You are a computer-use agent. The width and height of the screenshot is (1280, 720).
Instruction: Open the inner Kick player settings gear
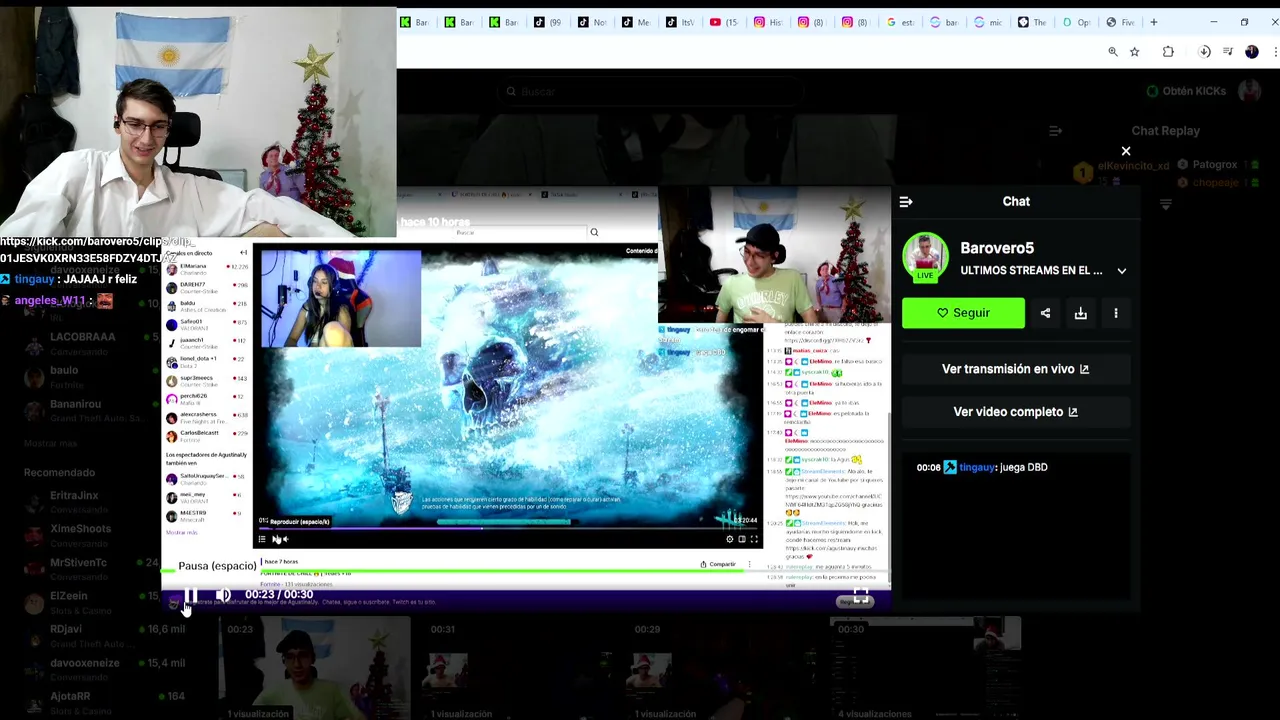pyautogui.click(x=729, y=539)
